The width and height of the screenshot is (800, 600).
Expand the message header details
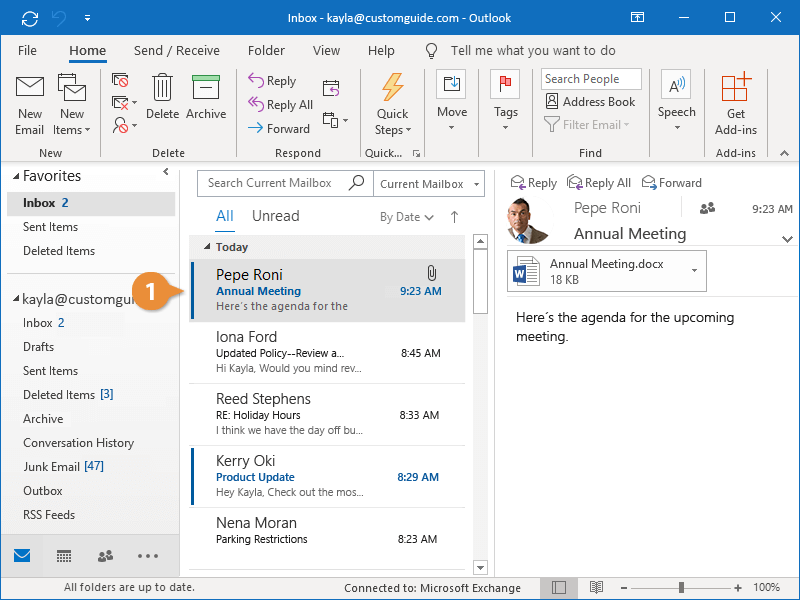(787, 239)
